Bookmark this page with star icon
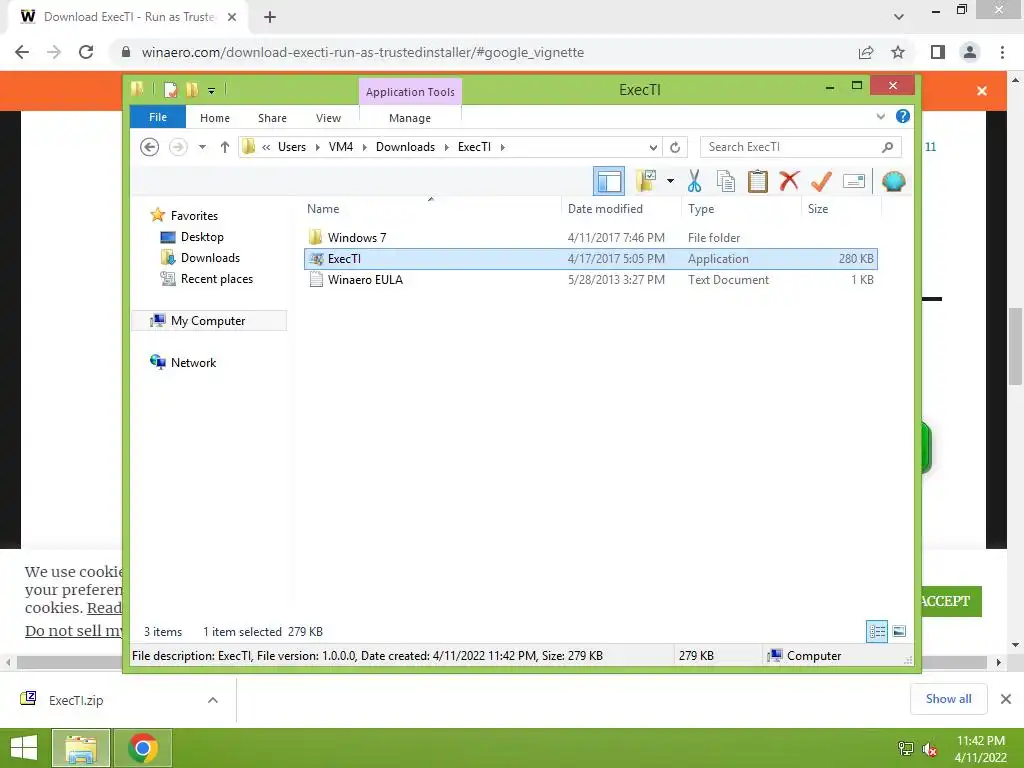Viewport: 1024px width, 768px height. [898, 52]
